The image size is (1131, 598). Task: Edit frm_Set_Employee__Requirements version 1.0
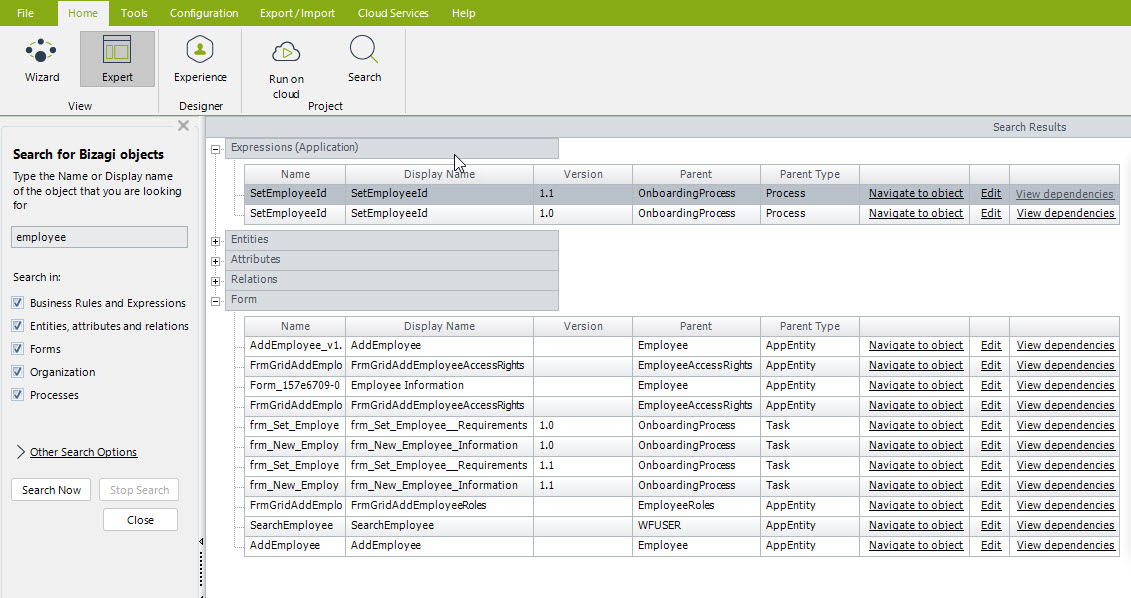[990, 426]
